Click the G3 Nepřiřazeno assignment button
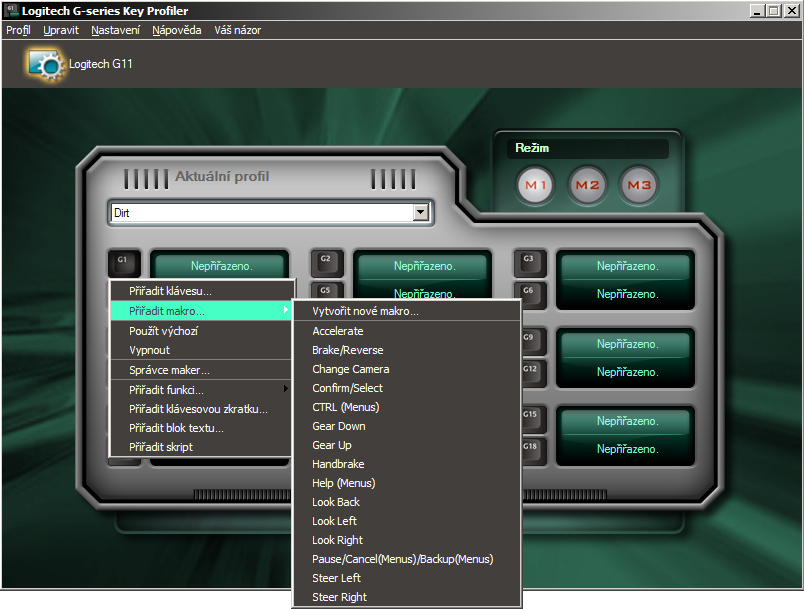Image resolution: width=804 pixels, height=609 pixels. coord(627,266)
